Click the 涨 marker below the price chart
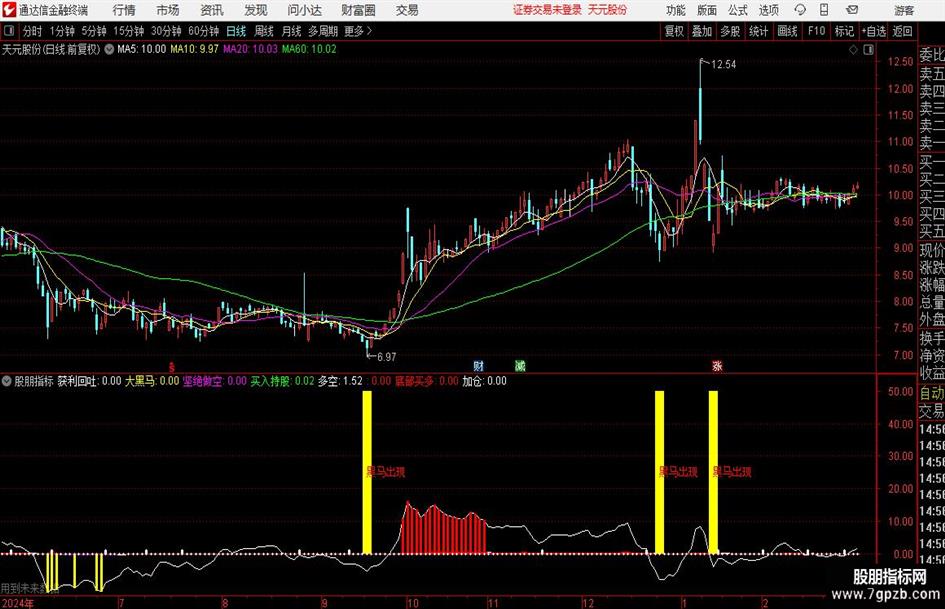945x609 pixels. click(x=717, y=365)
